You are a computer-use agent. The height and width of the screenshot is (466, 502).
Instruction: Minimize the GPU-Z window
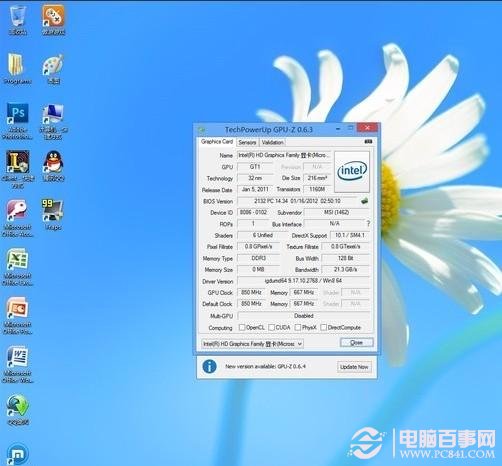tap(338, 128)
